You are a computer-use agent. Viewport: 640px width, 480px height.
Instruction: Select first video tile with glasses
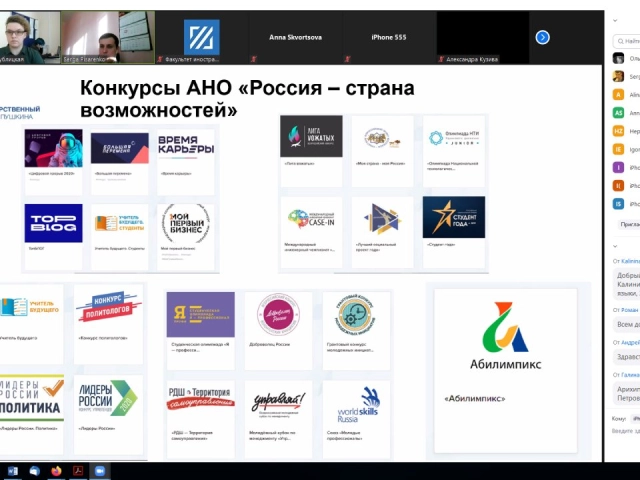30,37
